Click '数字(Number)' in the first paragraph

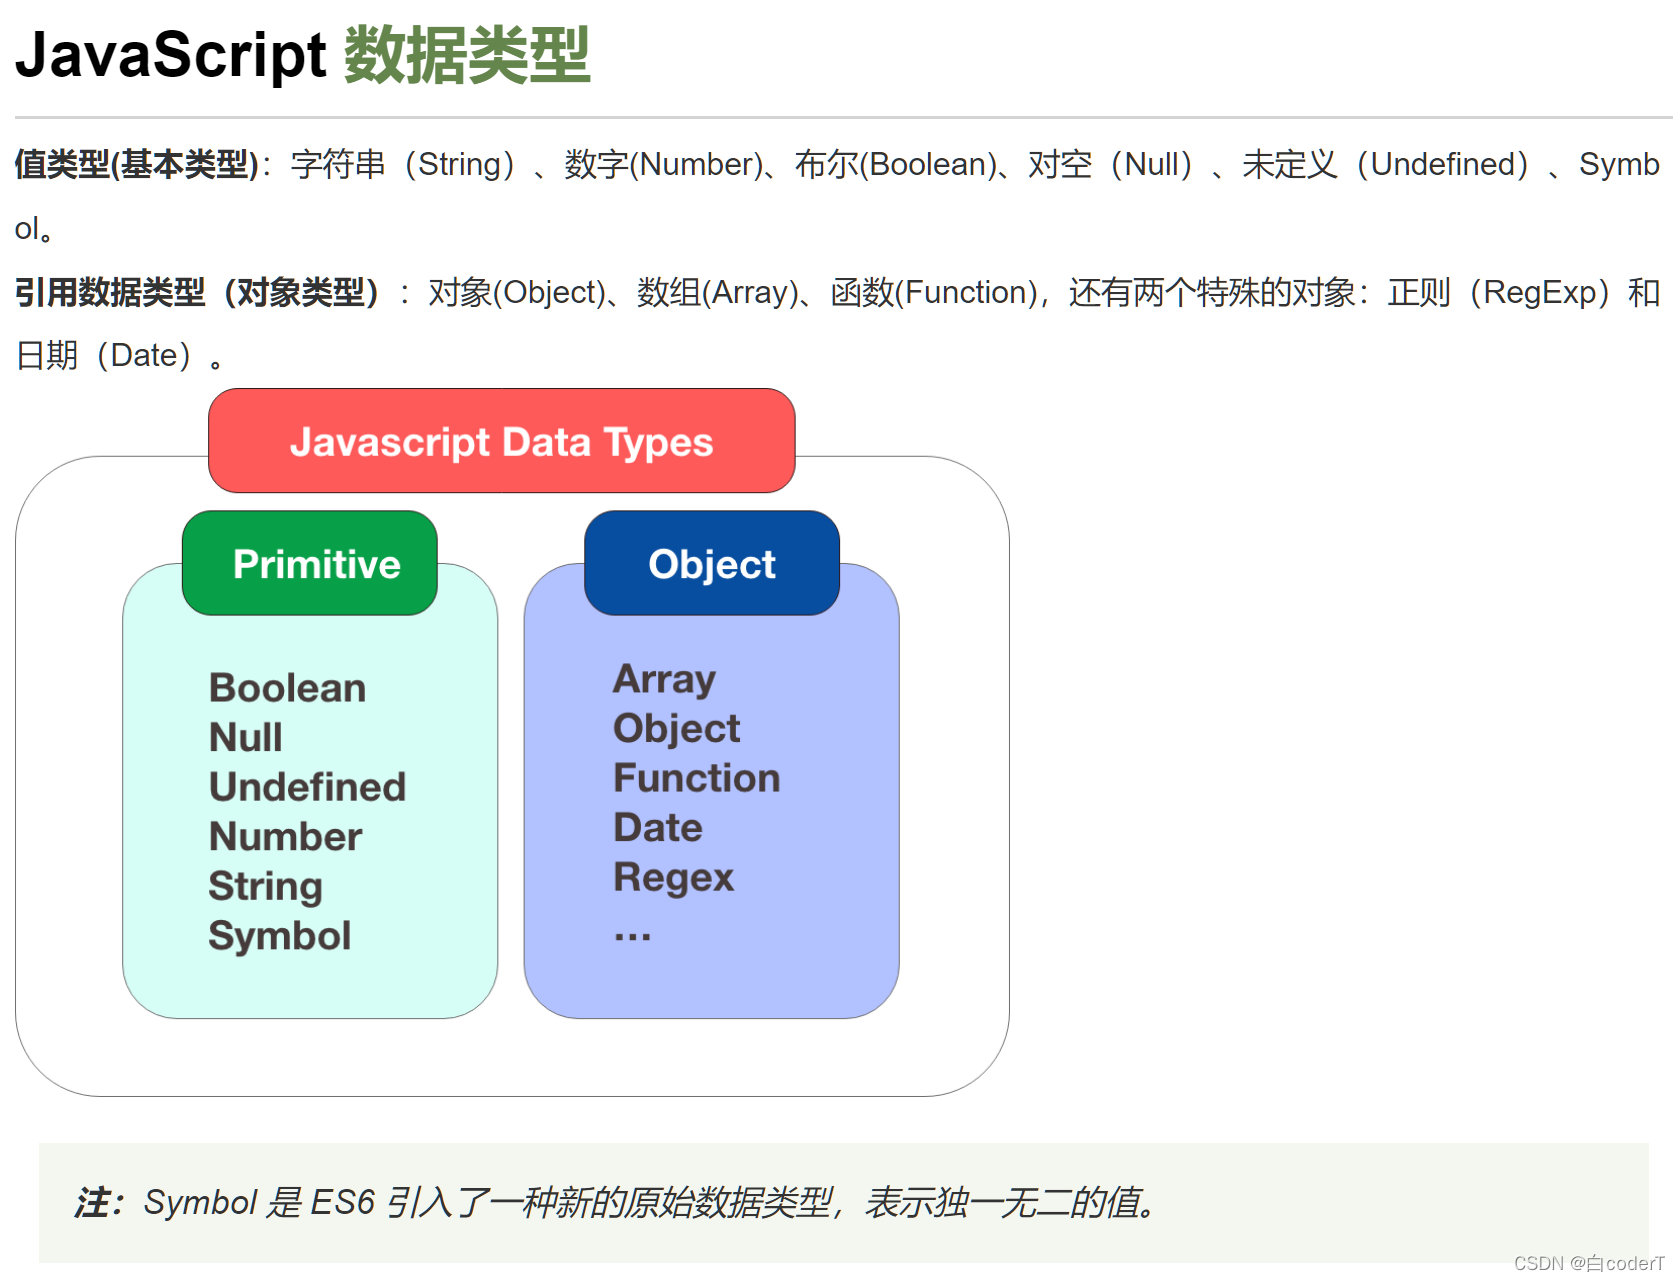664,164
